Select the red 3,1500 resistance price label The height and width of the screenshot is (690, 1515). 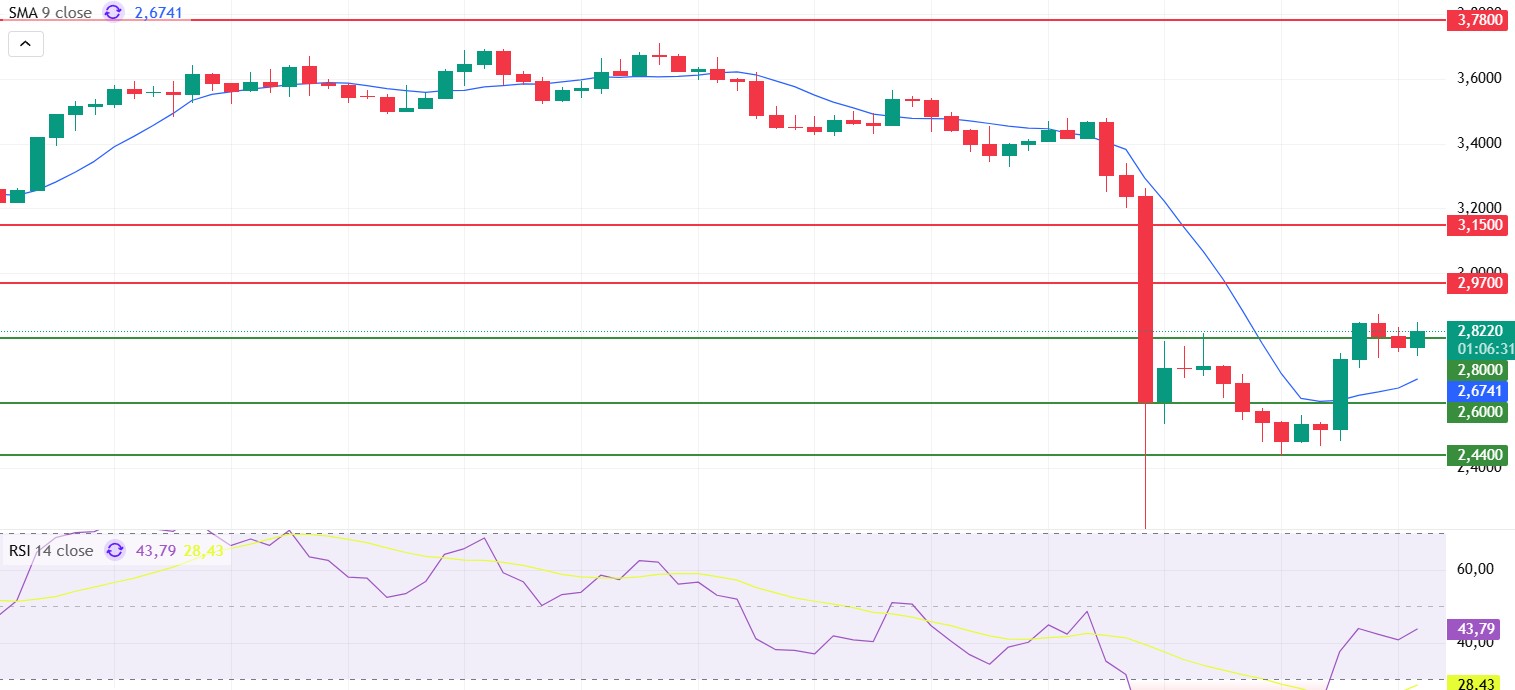coord(1481,225)
